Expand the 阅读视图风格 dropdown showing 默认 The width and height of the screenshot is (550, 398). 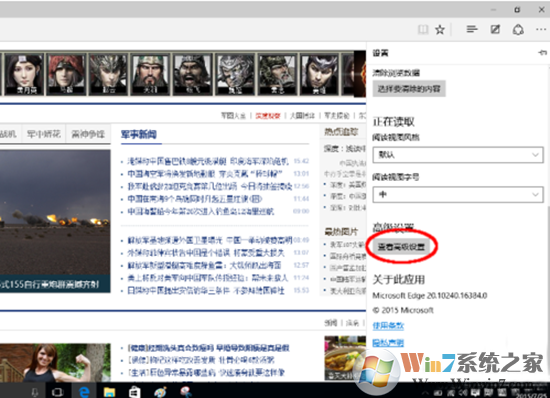tap(458, 155)
